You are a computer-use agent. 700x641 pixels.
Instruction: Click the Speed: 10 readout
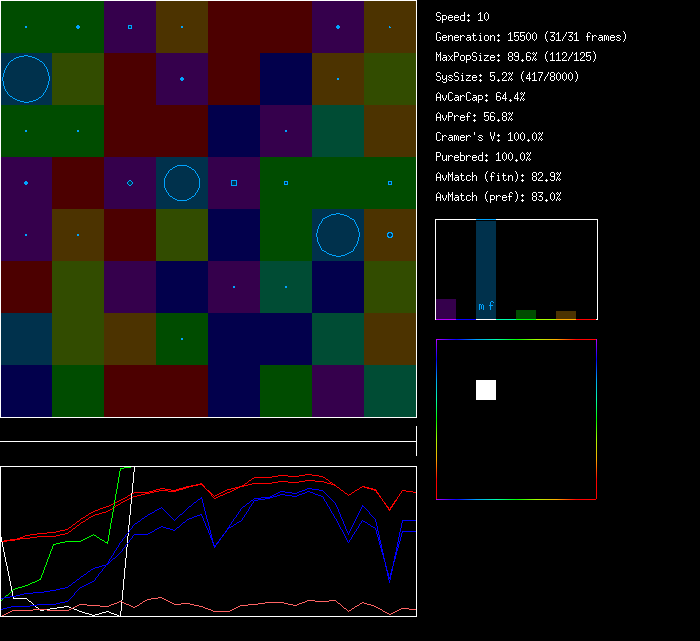click(x=463, y=17)
